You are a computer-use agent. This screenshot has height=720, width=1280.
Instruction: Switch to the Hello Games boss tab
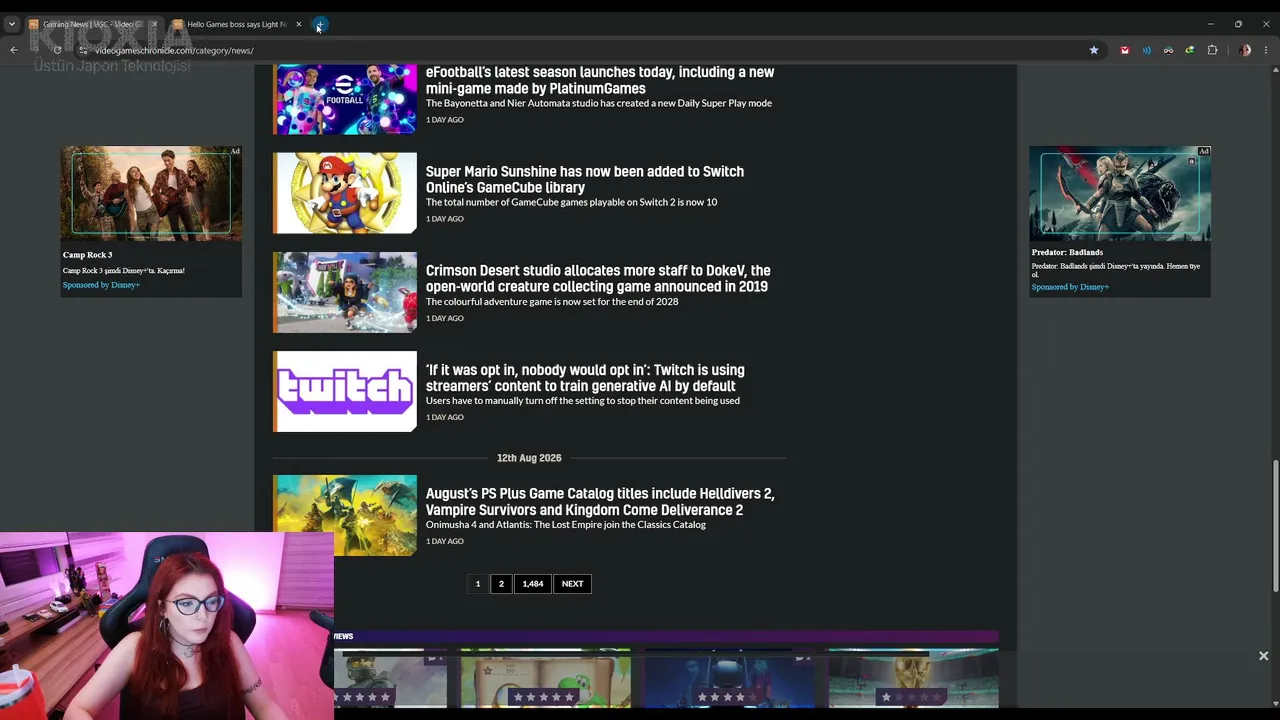coord(236,24)
